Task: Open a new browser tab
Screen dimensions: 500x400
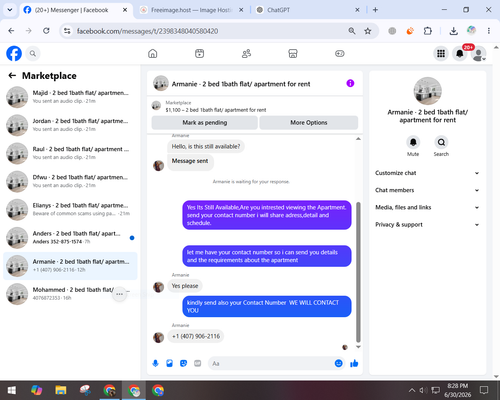Action: point(375,10)
